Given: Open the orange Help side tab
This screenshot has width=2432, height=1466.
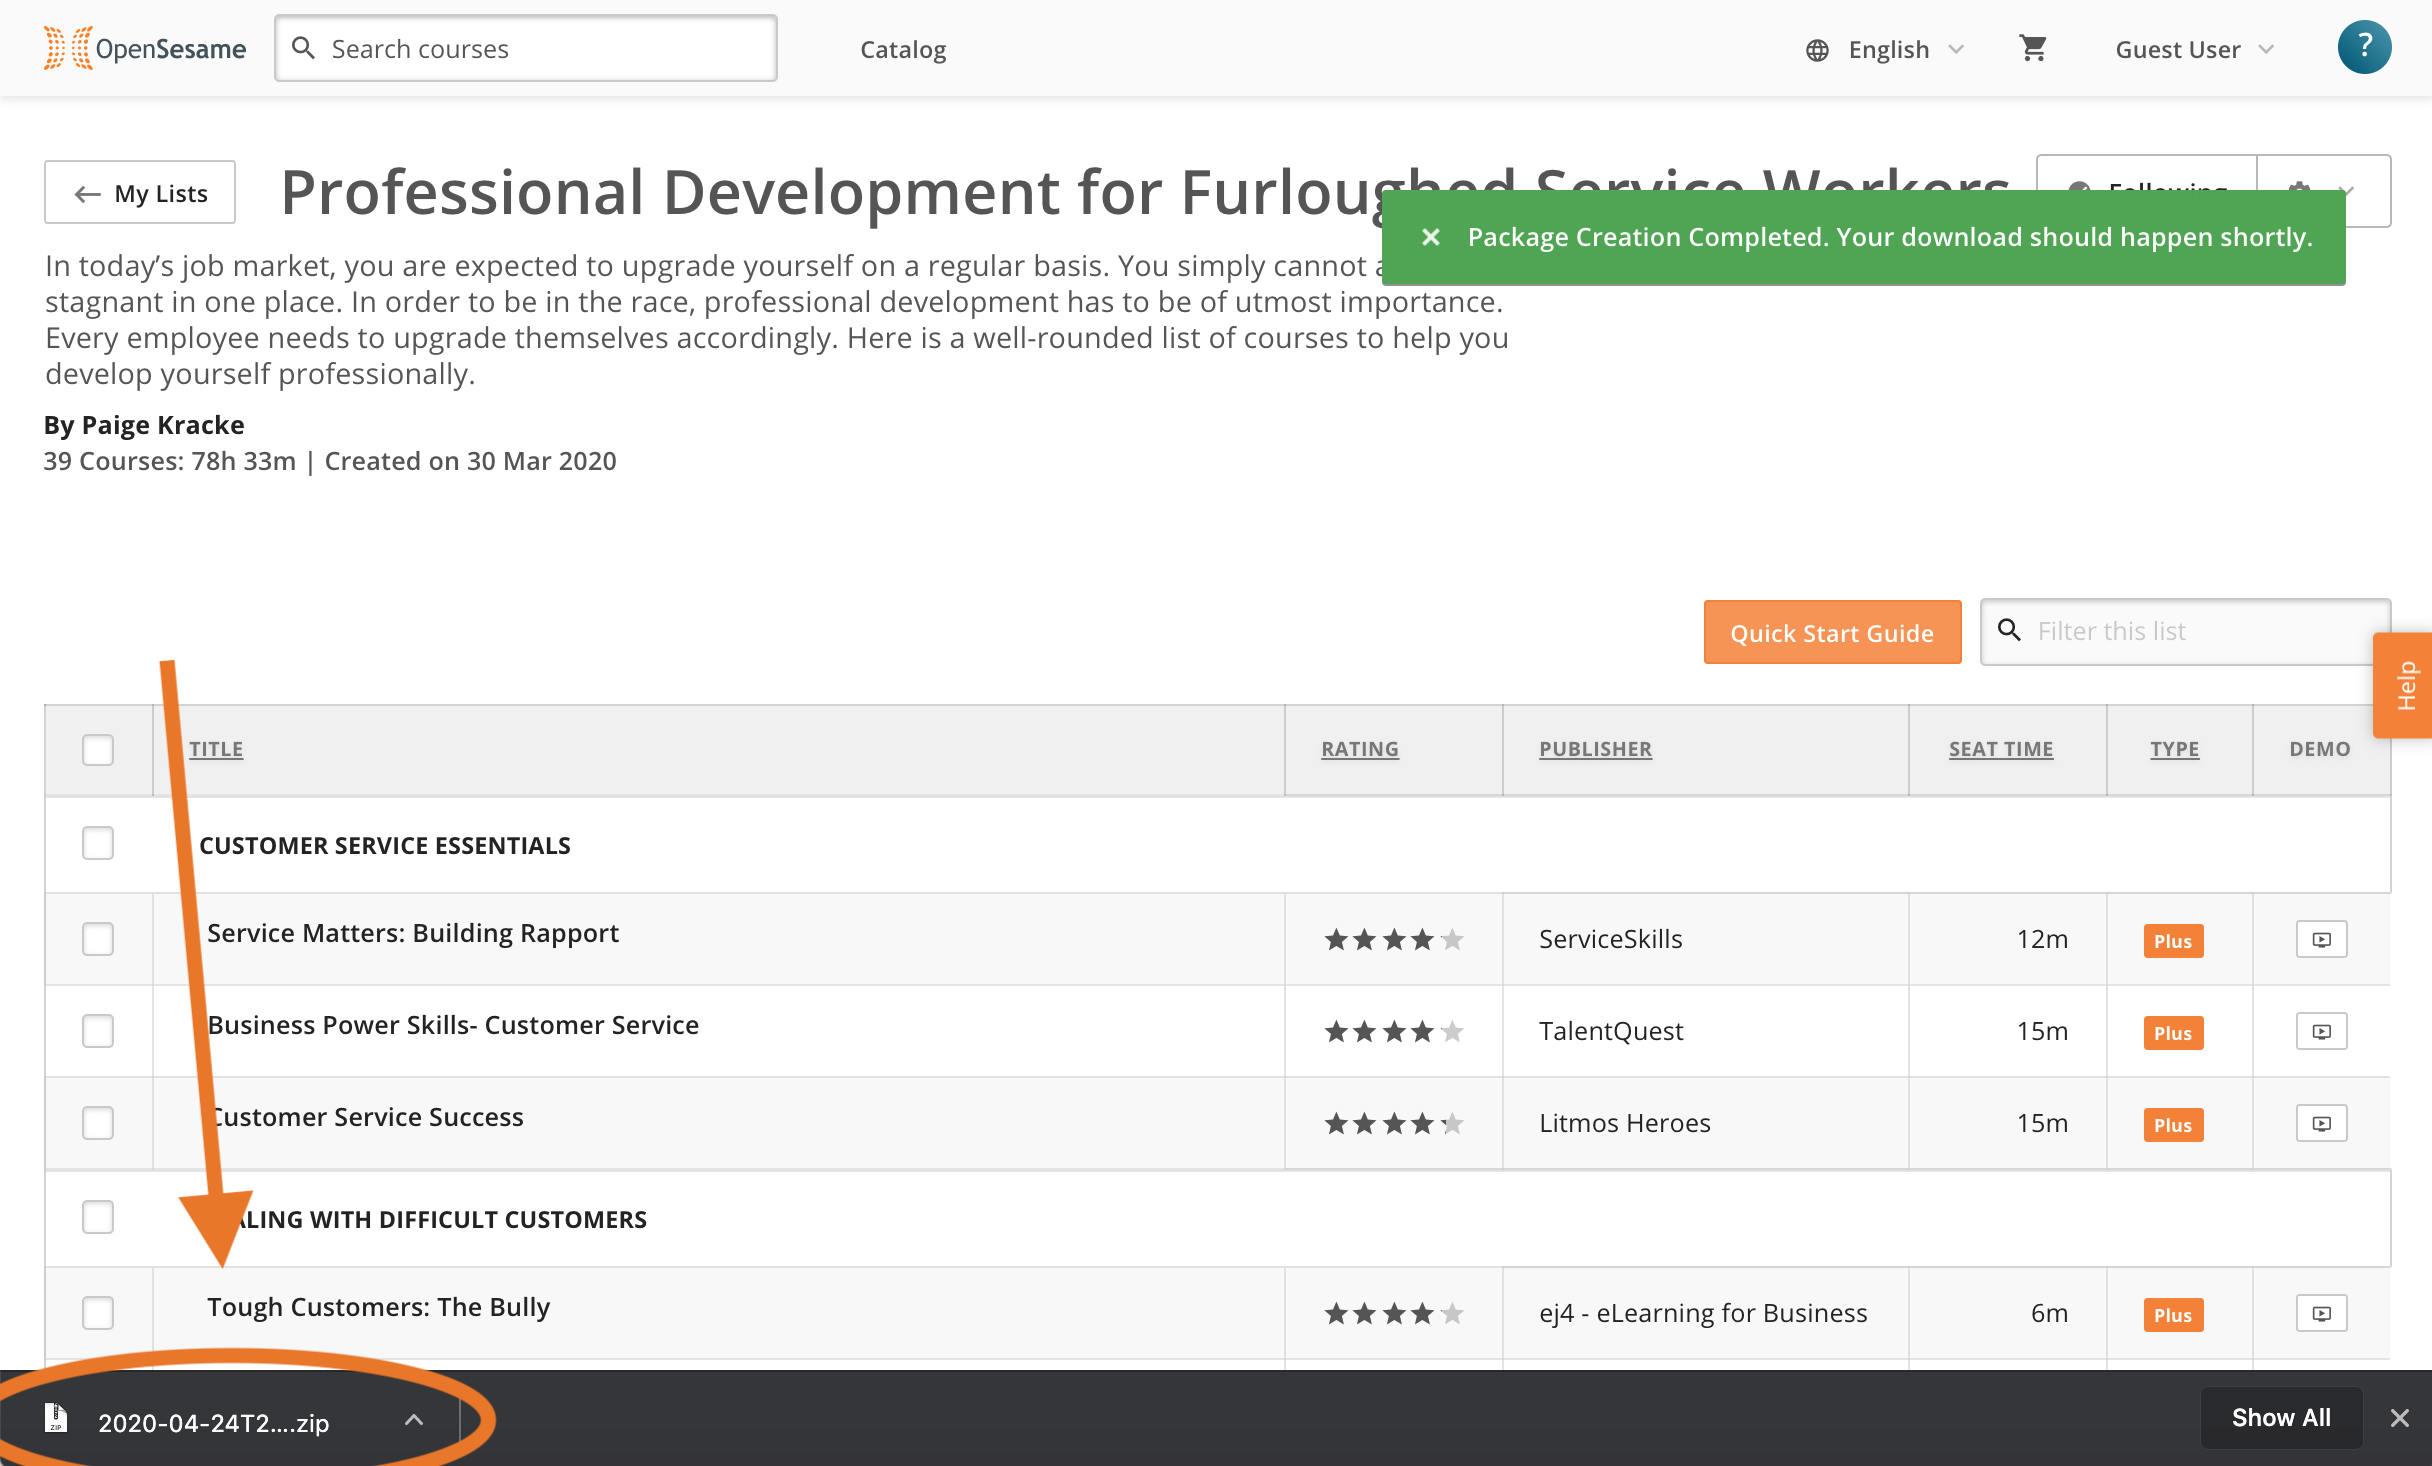Looking at the screenshot, I should [2404, 686].
